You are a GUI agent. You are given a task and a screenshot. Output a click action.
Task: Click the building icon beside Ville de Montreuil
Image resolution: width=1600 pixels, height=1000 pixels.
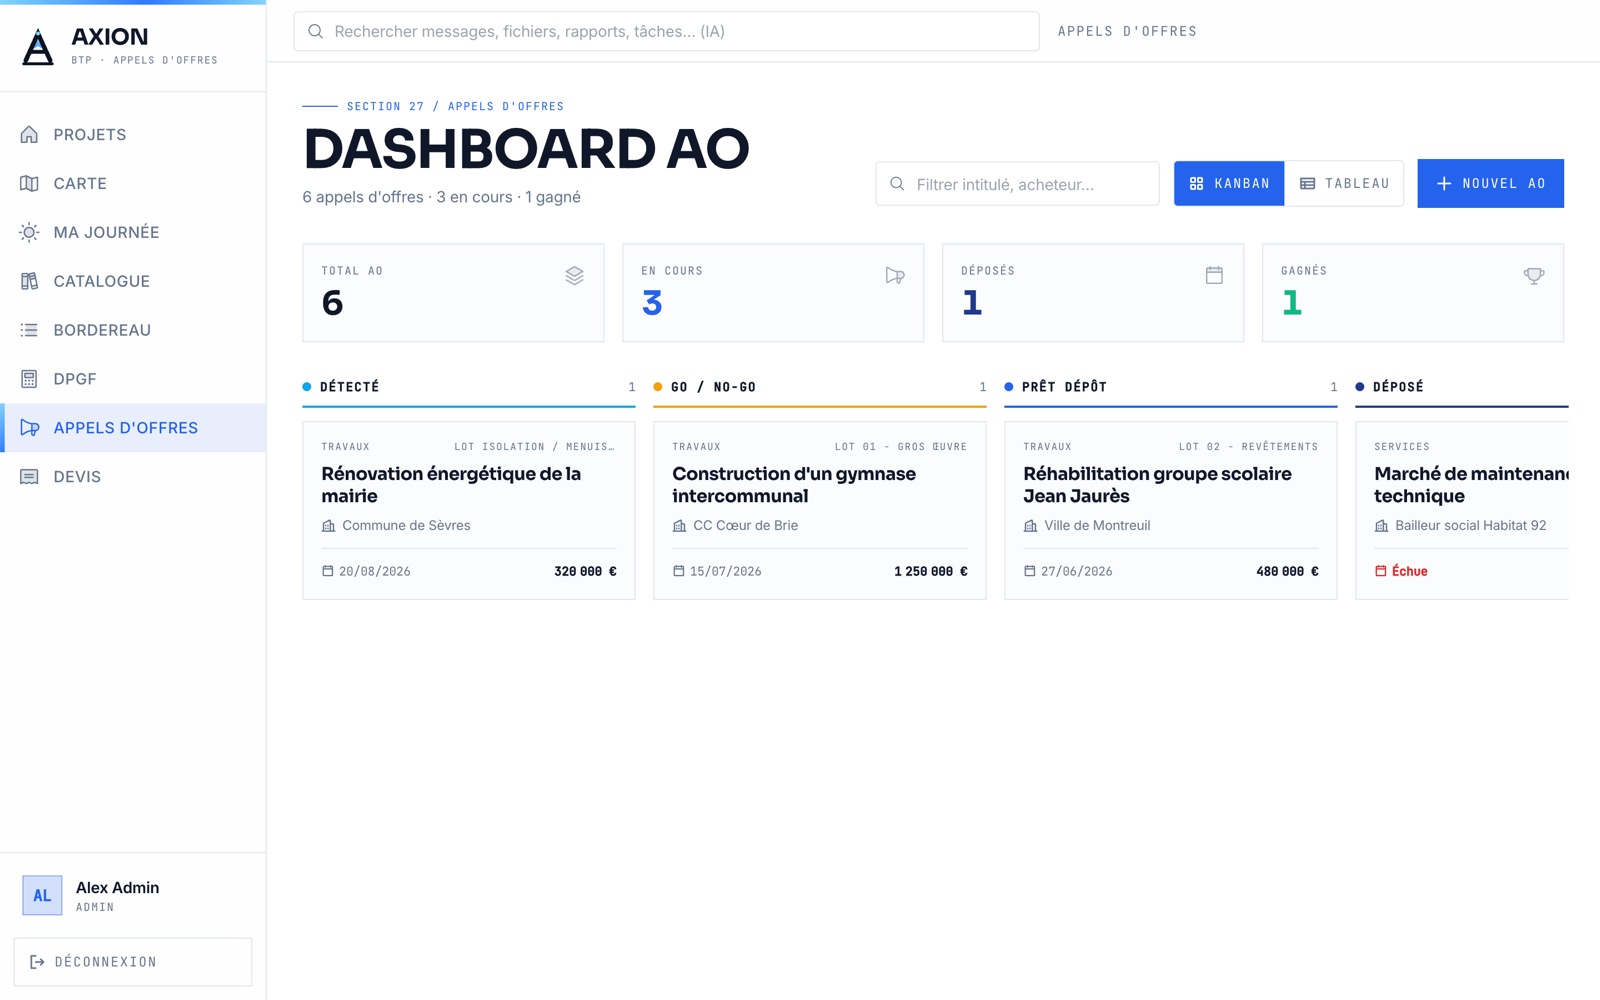point(1030,526)
